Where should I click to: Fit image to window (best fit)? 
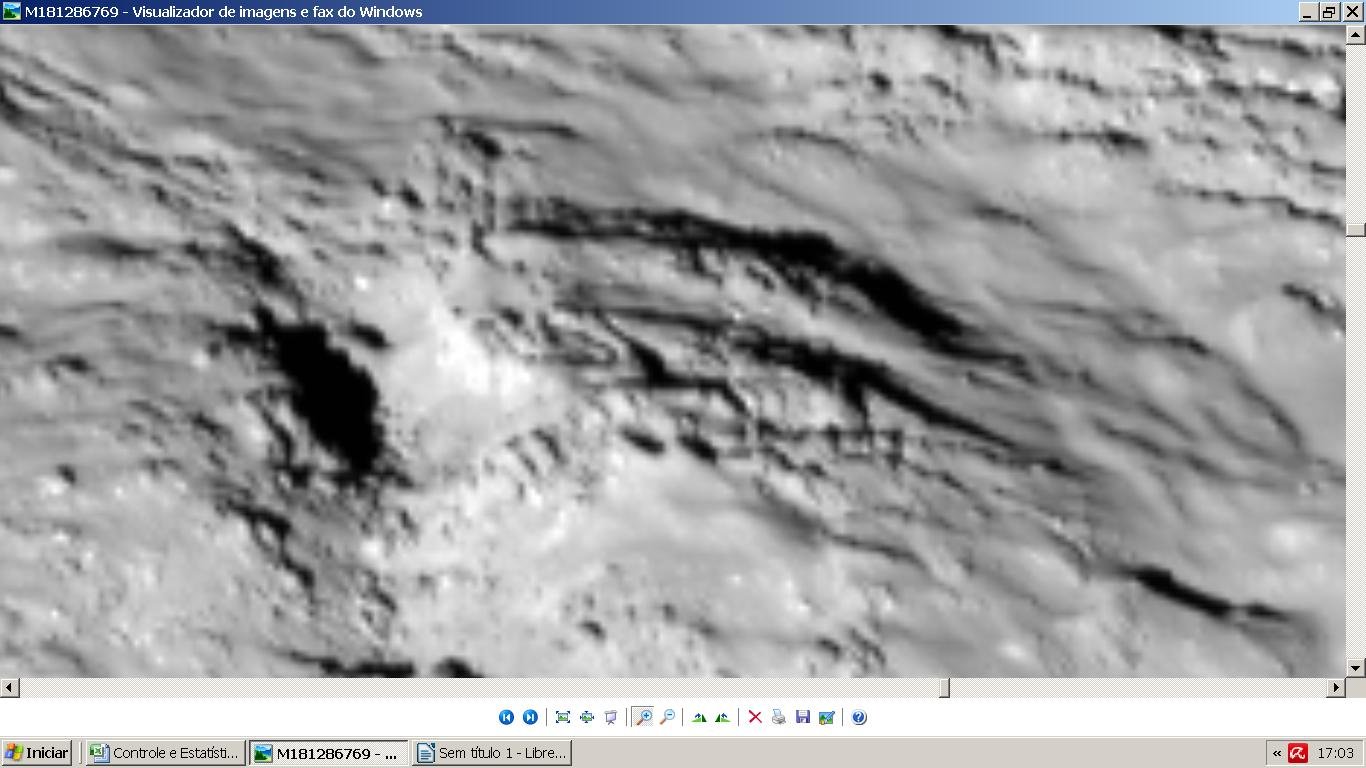[563, 717]
